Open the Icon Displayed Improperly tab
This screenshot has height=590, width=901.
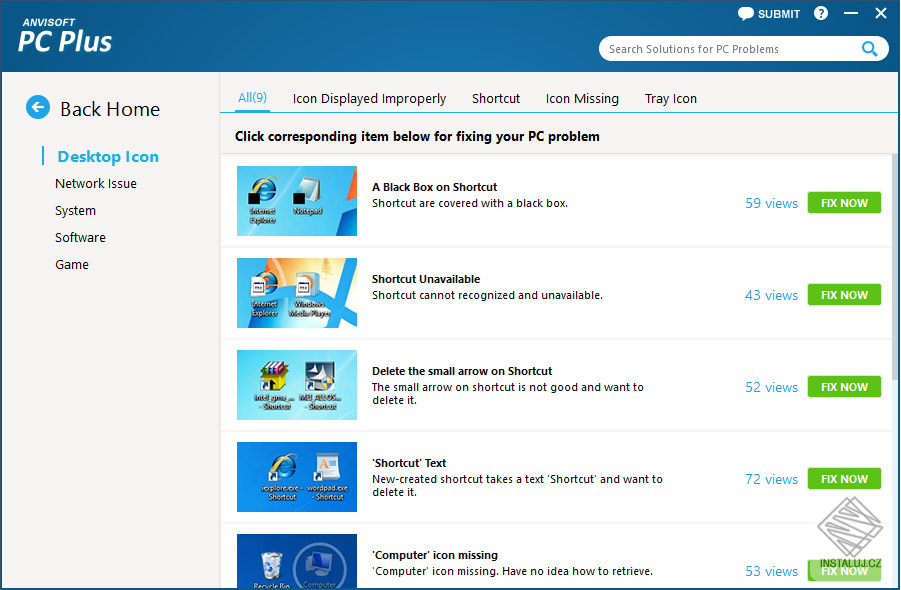coord(369,99)
